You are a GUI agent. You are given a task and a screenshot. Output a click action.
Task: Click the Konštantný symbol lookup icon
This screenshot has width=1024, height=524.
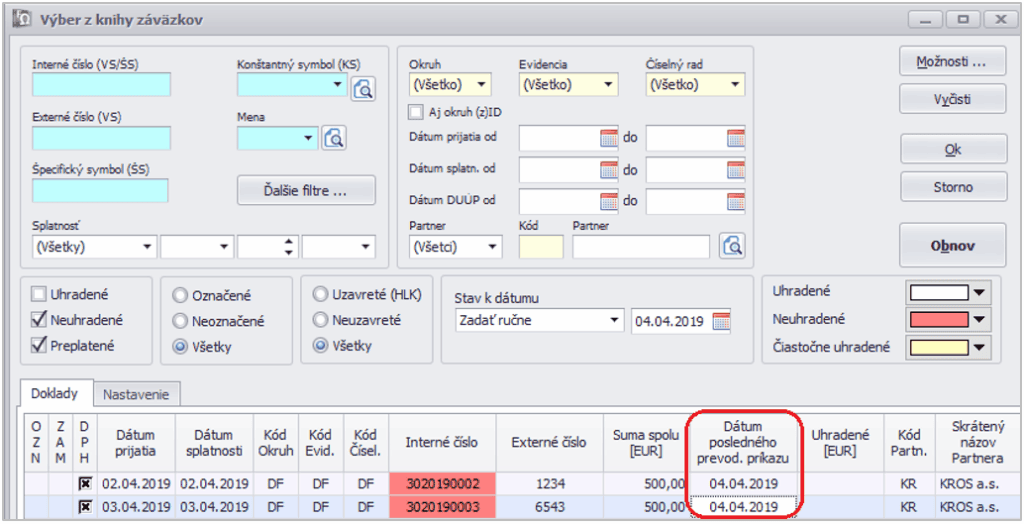[x=363, y=89]
